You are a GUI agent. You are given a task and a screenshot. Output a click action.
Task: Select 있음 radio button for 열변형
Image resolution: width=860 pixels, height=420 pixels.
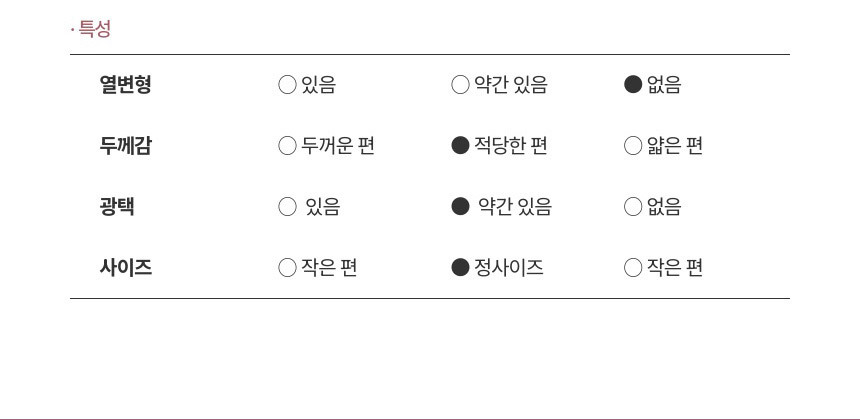tap(287, 85)
